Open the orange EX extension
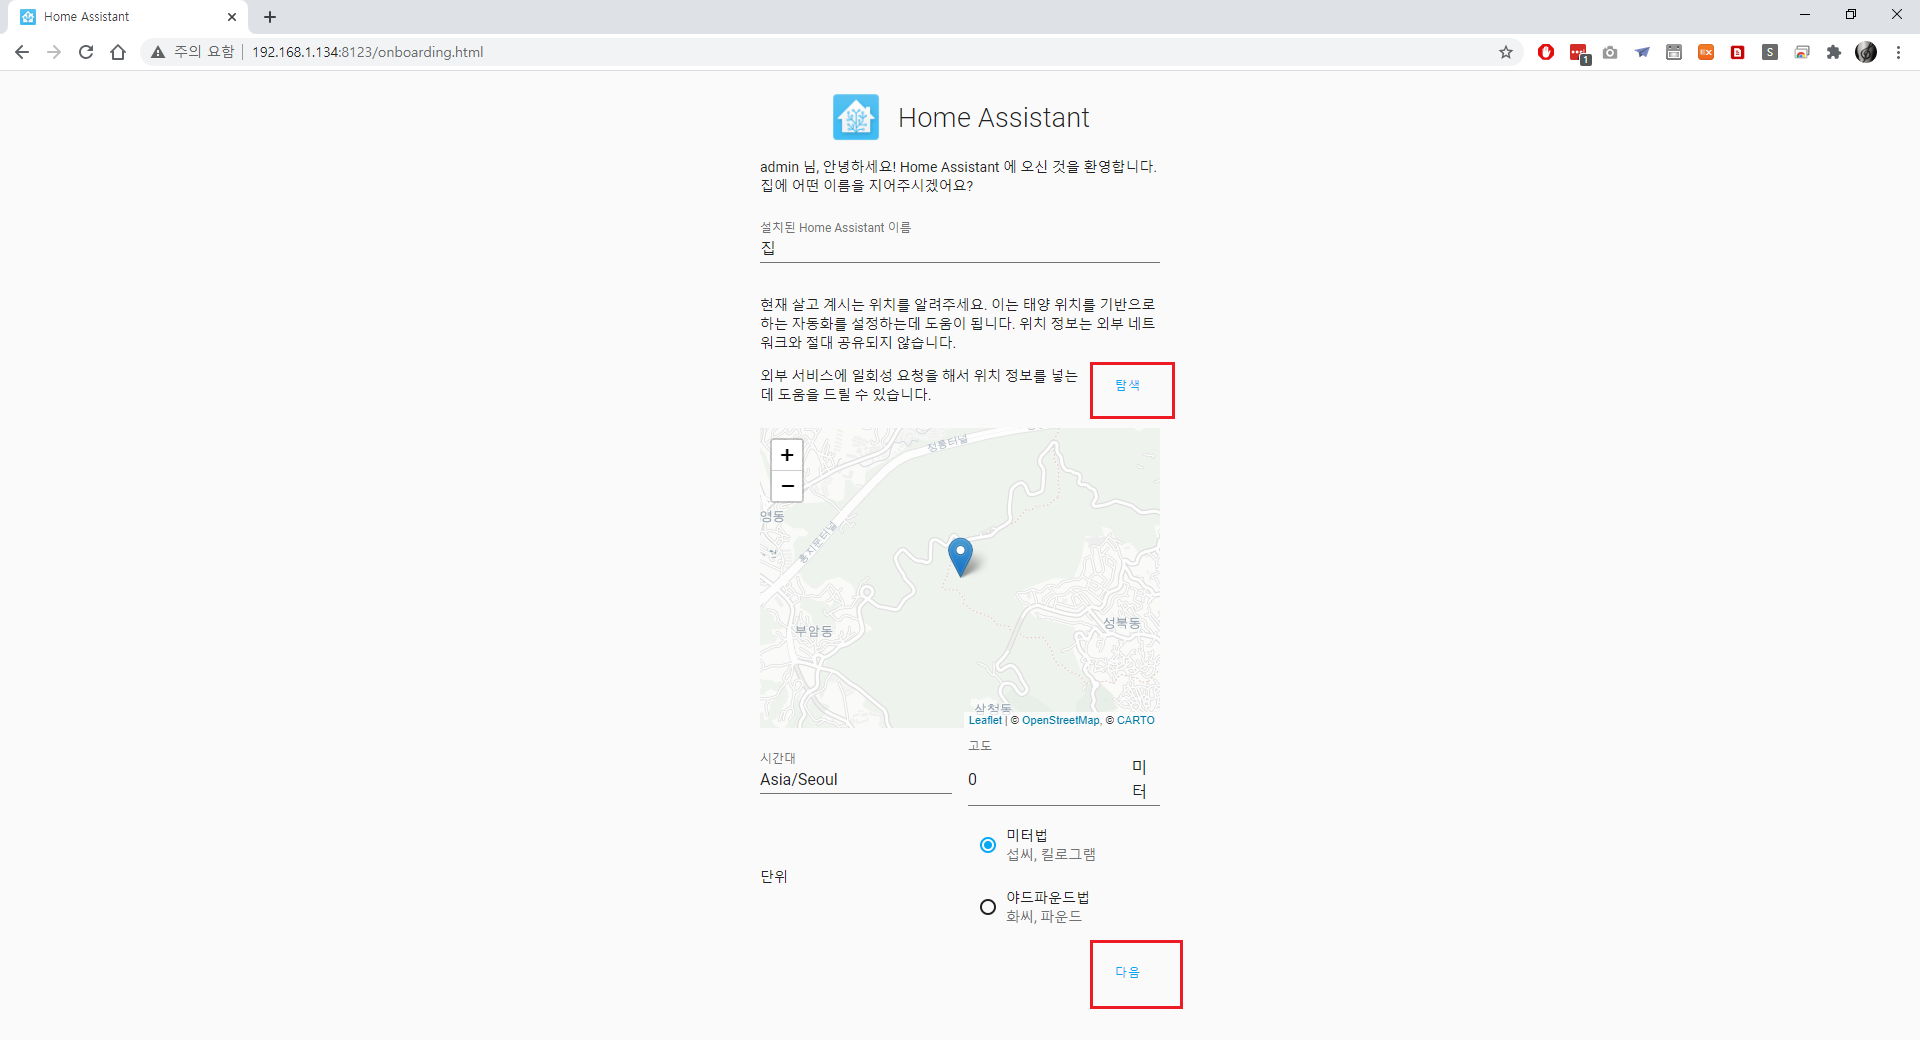The width and height of the screenshot is (1920, 1040). [x=1706, y=52]
